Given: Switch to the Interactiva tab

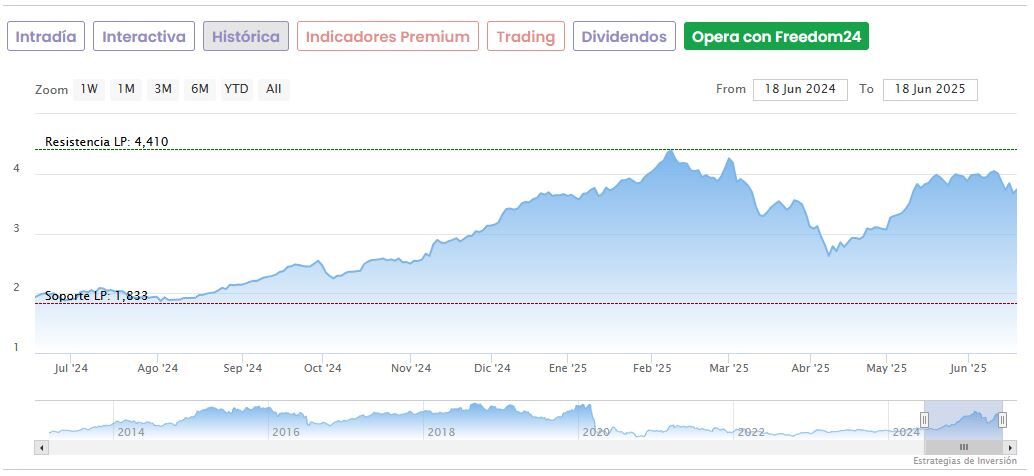Looking at the screenshot, I should point(144,37).
